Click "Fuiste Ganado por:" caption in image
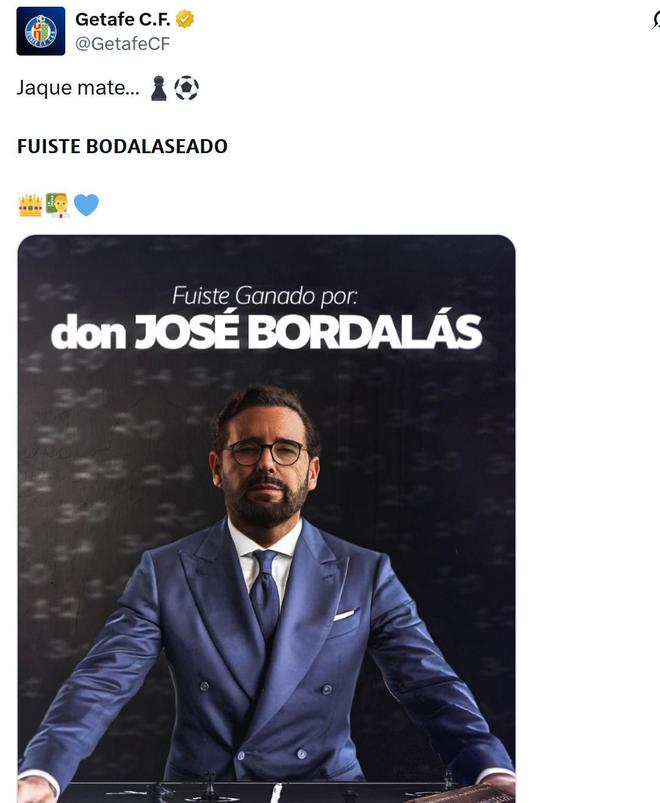 [265, 296]
